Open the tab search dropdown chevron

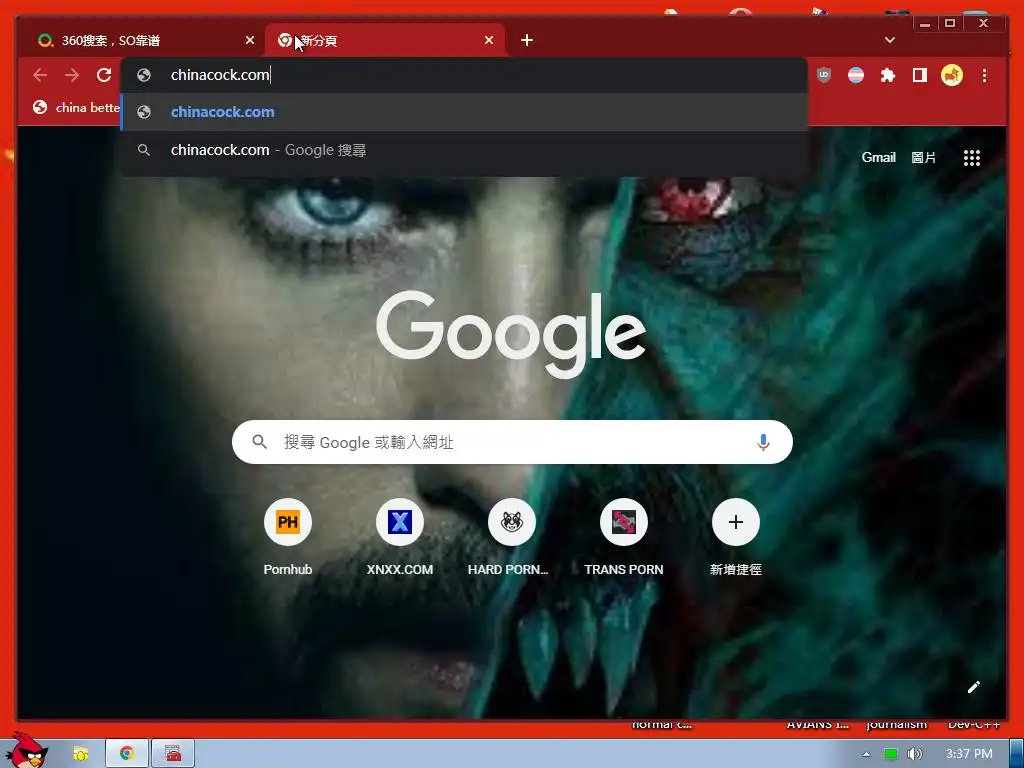(x=889, y=40)
